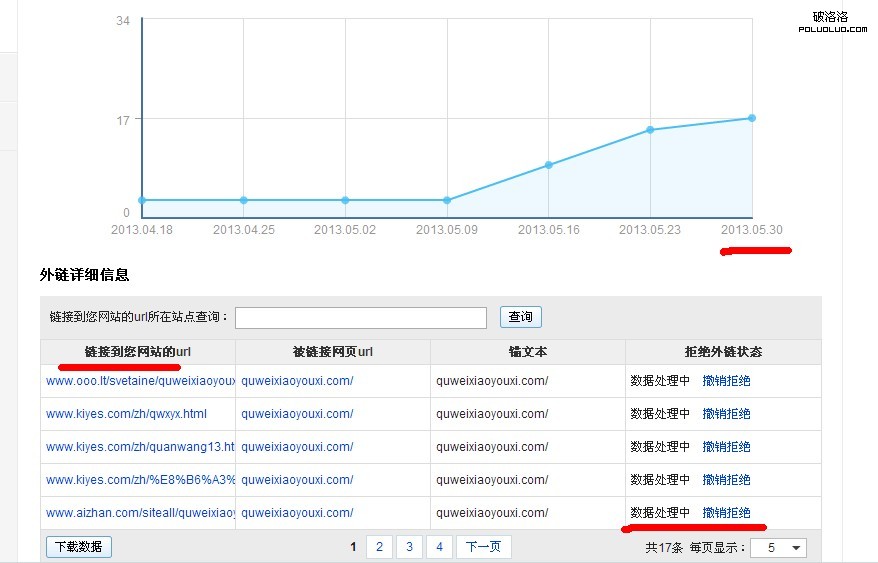Viewport: 878px width, 563px height.
Task: Click the 下一页 next page button
Action: click(484, 547)
